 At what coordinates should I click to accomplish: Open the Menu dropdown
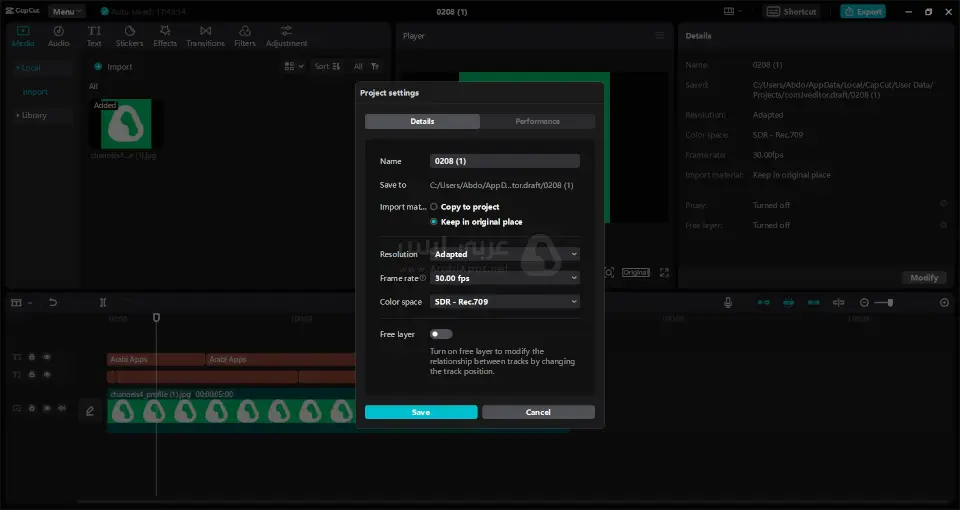pyautogui.click(x=66, y=12)
